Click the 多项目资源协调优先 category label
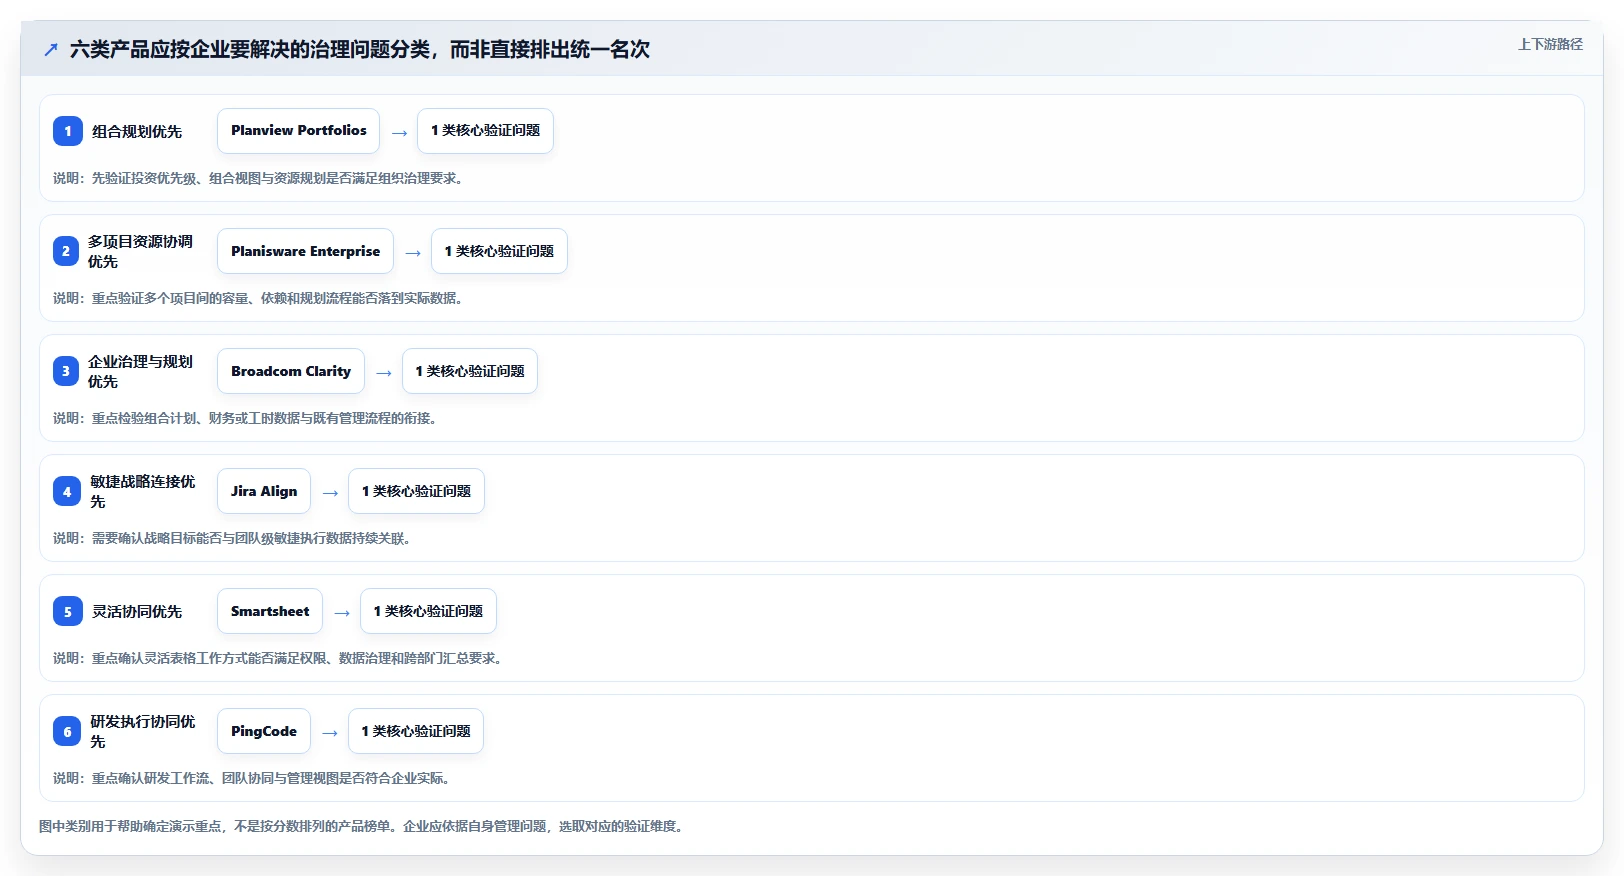This screenshot has width=1624, height=876. [x=140, y=251]
